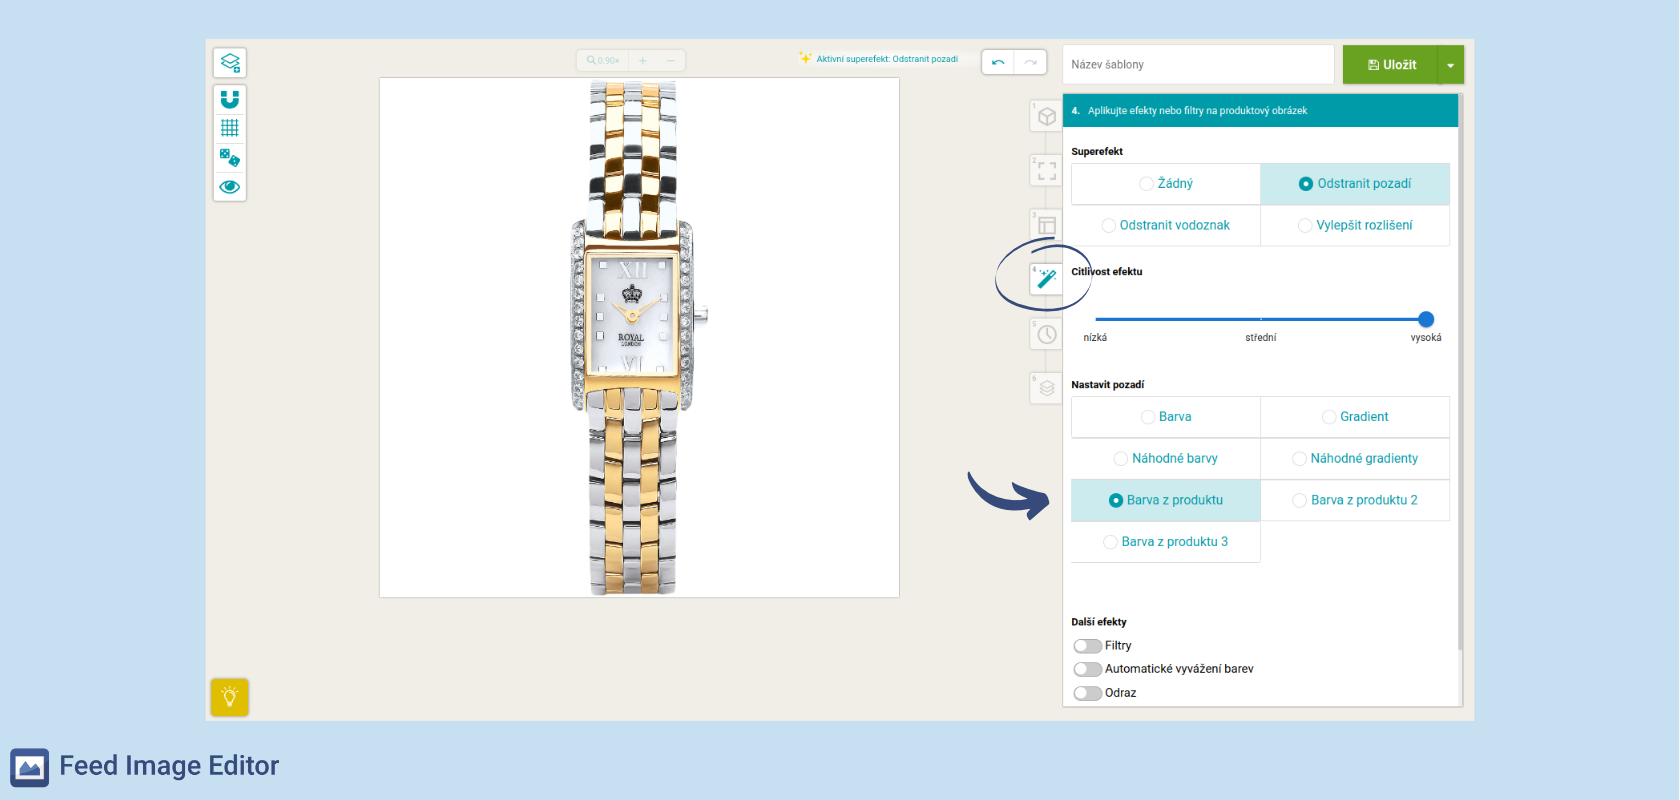
Task: Open the yellow lightbulb tips button
Action: point(229,697)
